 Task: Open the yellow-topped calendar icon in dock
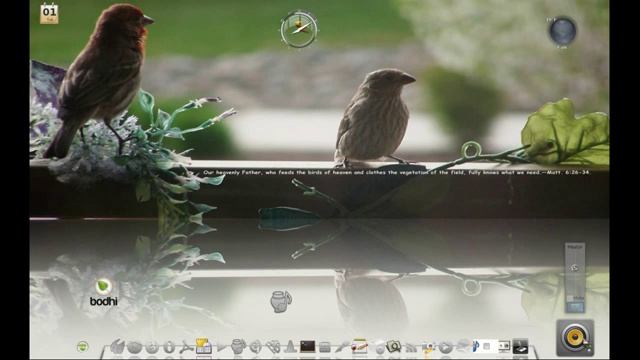click(x=203, y=346)
